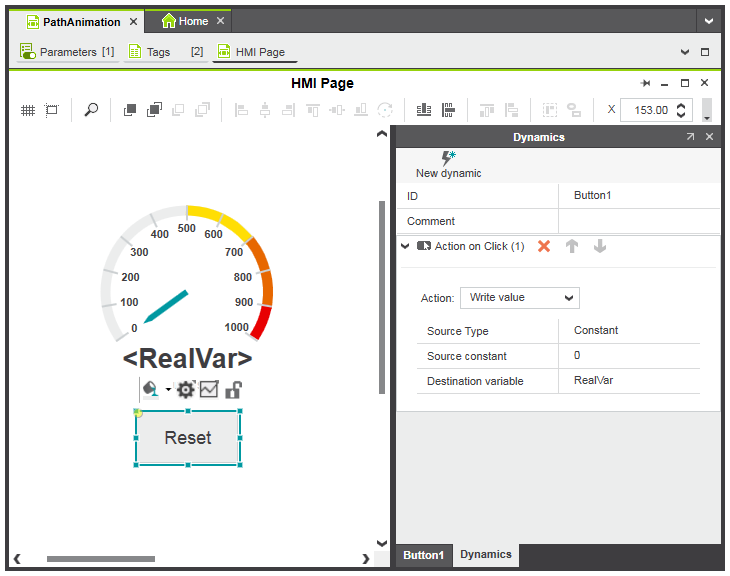Toggle the Dynamics panel pin arrow

[690, 137]
